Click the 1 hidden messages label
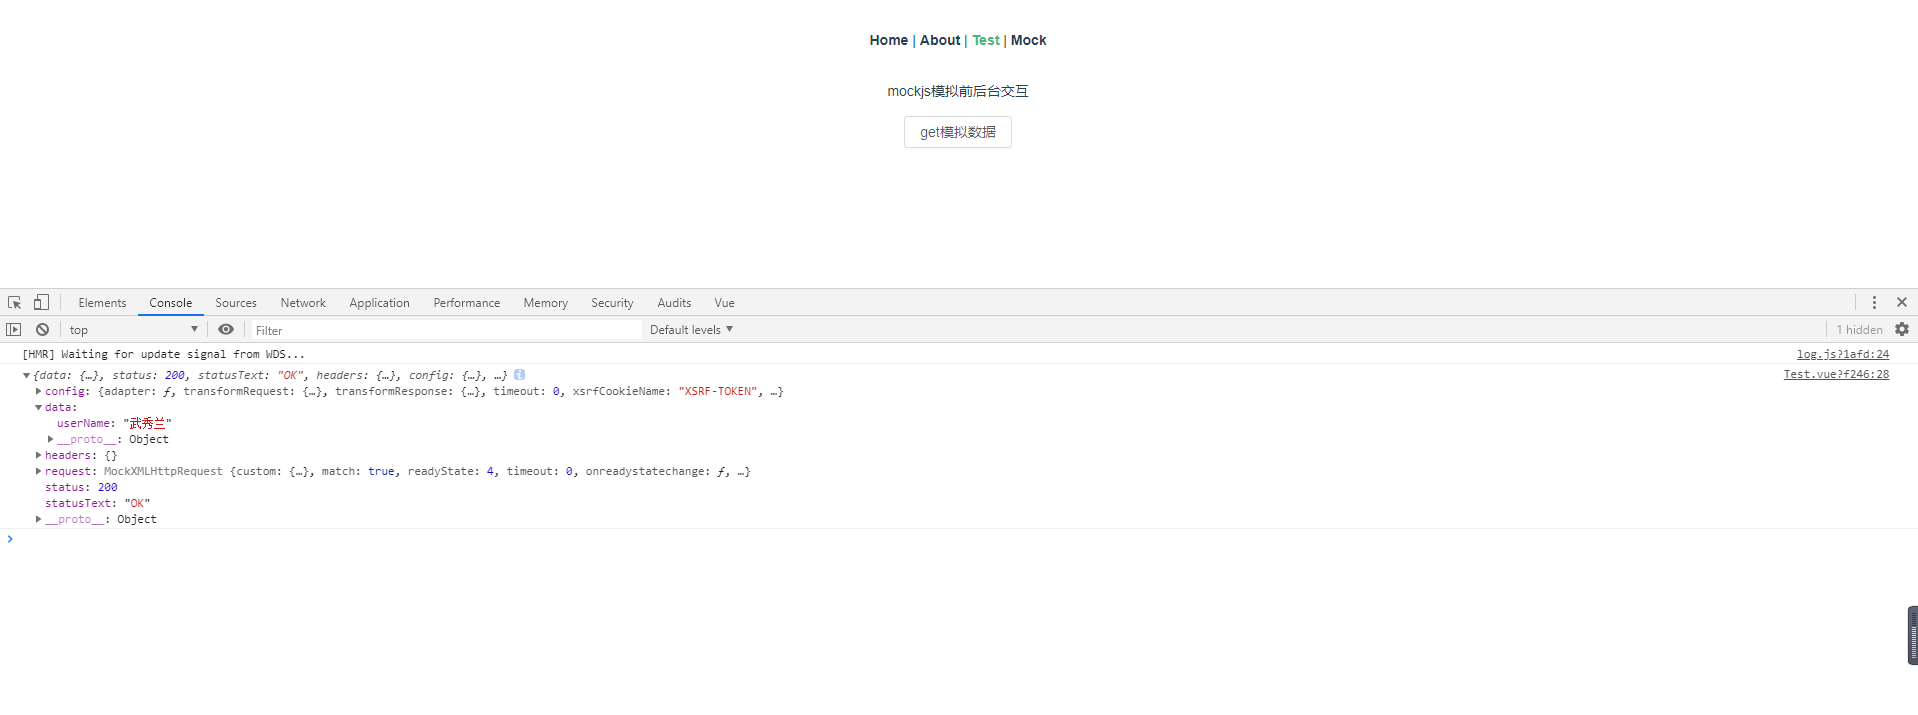 click(1859, 329)
